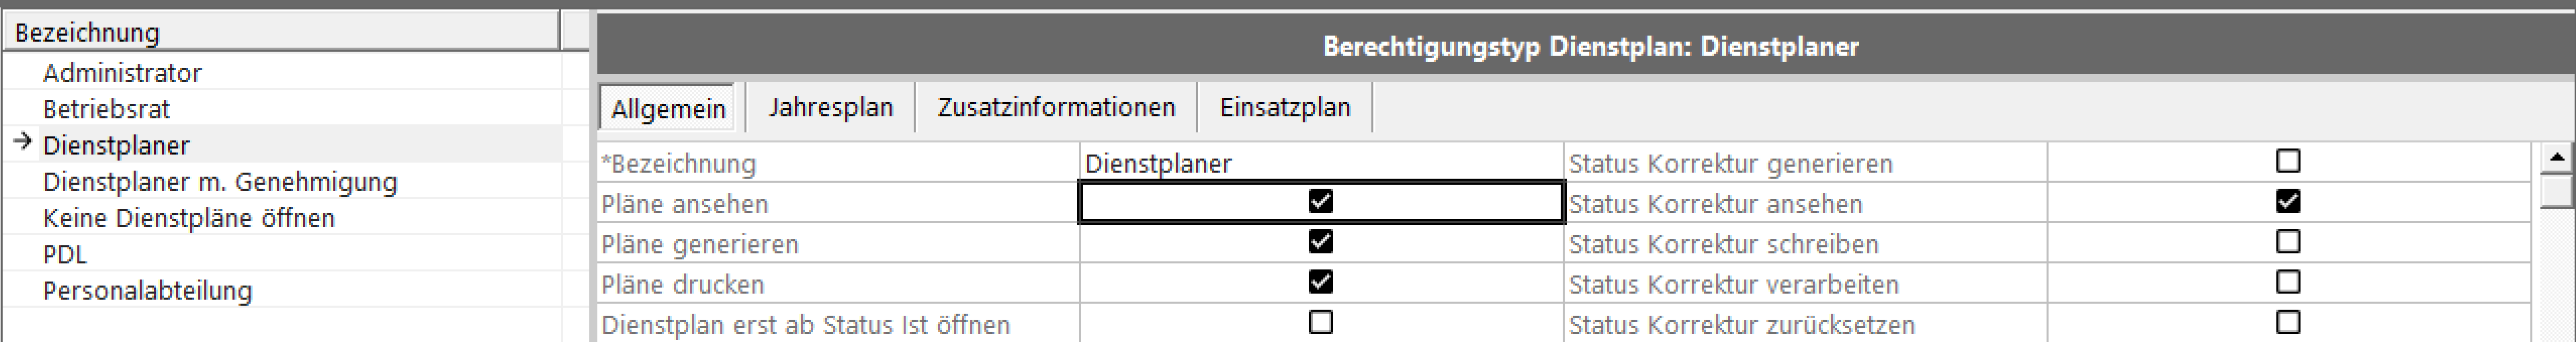Tick Status Korrektur verarbeiten checkbox
The width and height of the screenshot is (2576, 342).
pos(2287,282)
